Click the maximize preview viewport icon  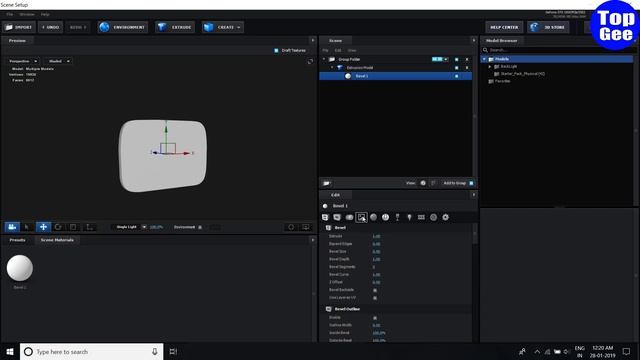click(310, 61)
